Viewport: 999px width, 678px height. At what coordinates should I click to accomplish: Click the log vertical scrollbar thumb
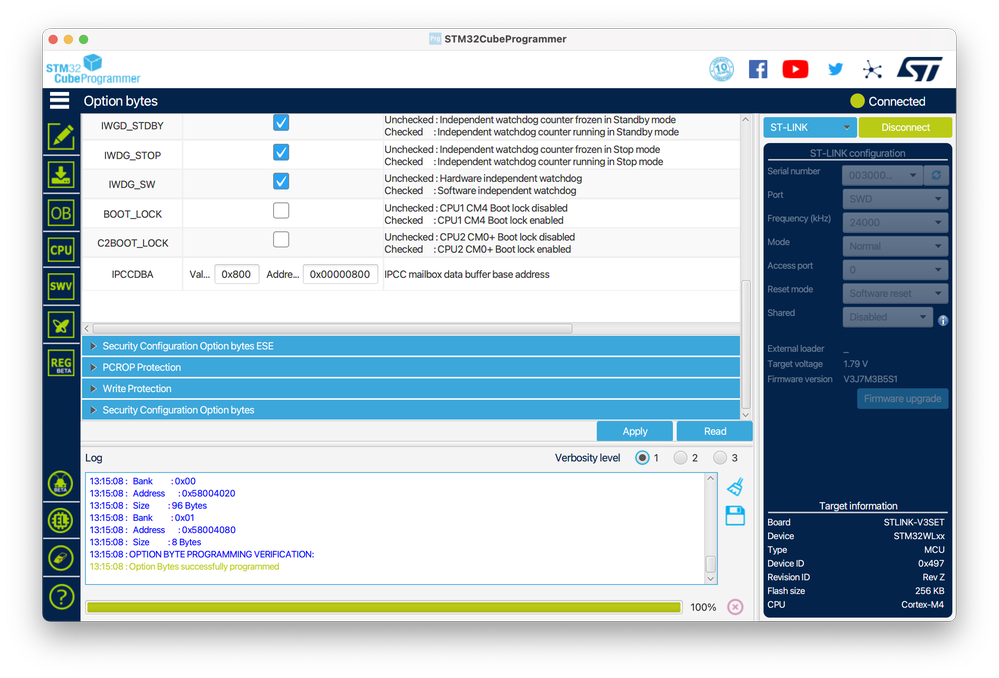(710, 564)
